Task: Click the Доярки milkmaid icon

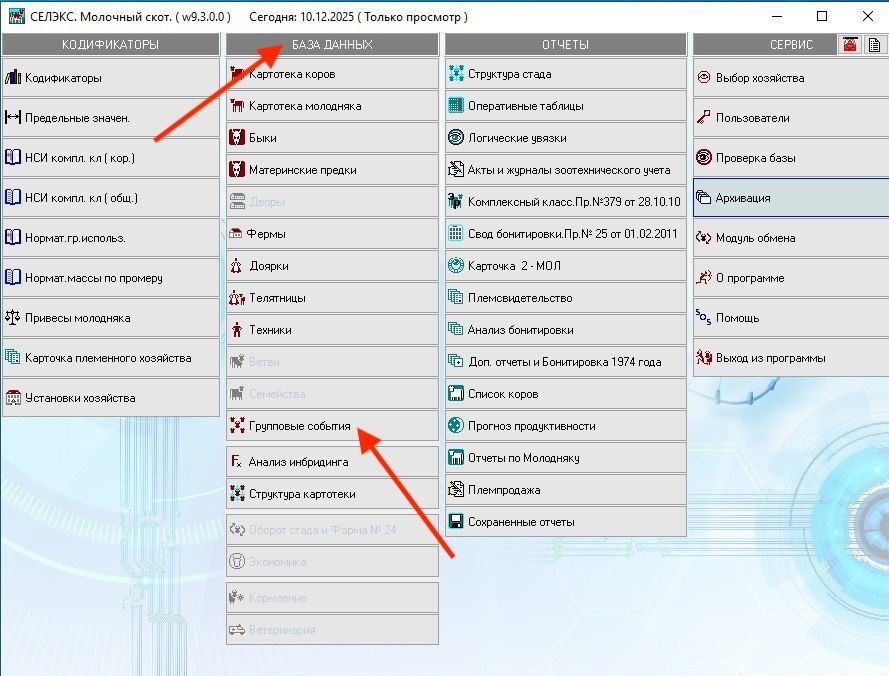Action: [x=236, y=265]
